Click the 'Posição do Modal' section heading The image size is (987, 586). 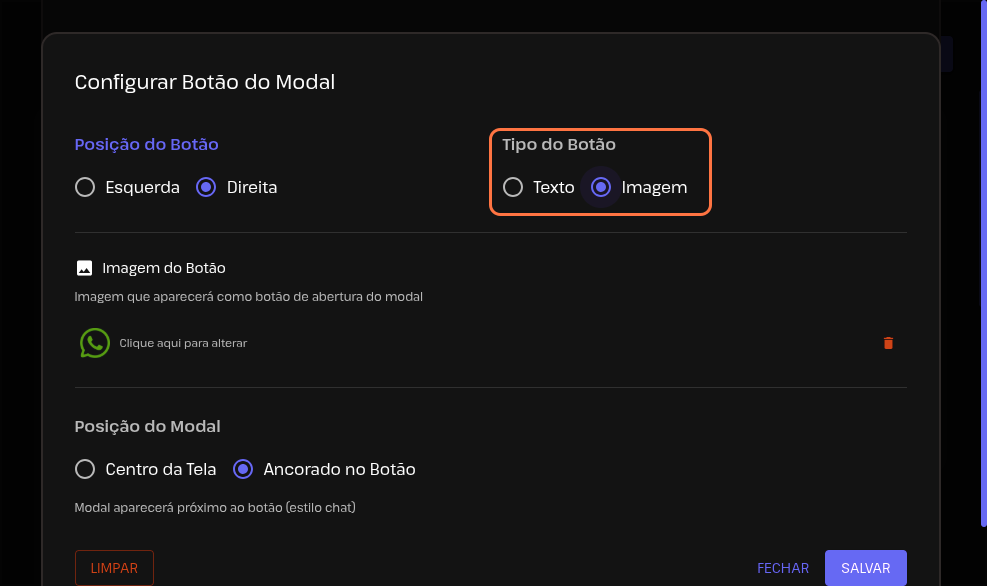(x=147, y=426)
